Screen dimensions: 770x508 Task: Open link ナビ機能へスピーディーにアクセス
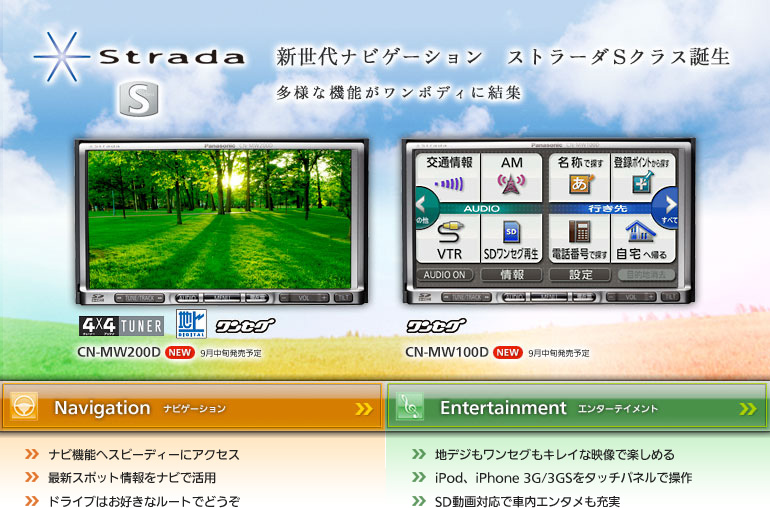(143, 454)
